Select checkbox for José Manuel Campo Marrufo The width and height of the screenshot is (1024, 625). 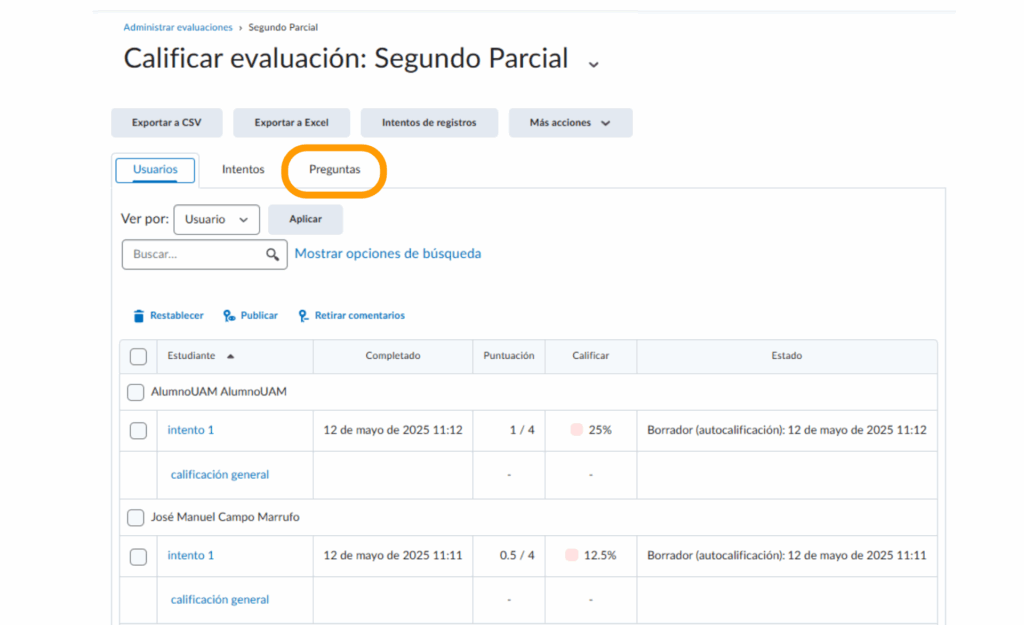[x=135, y=518]
